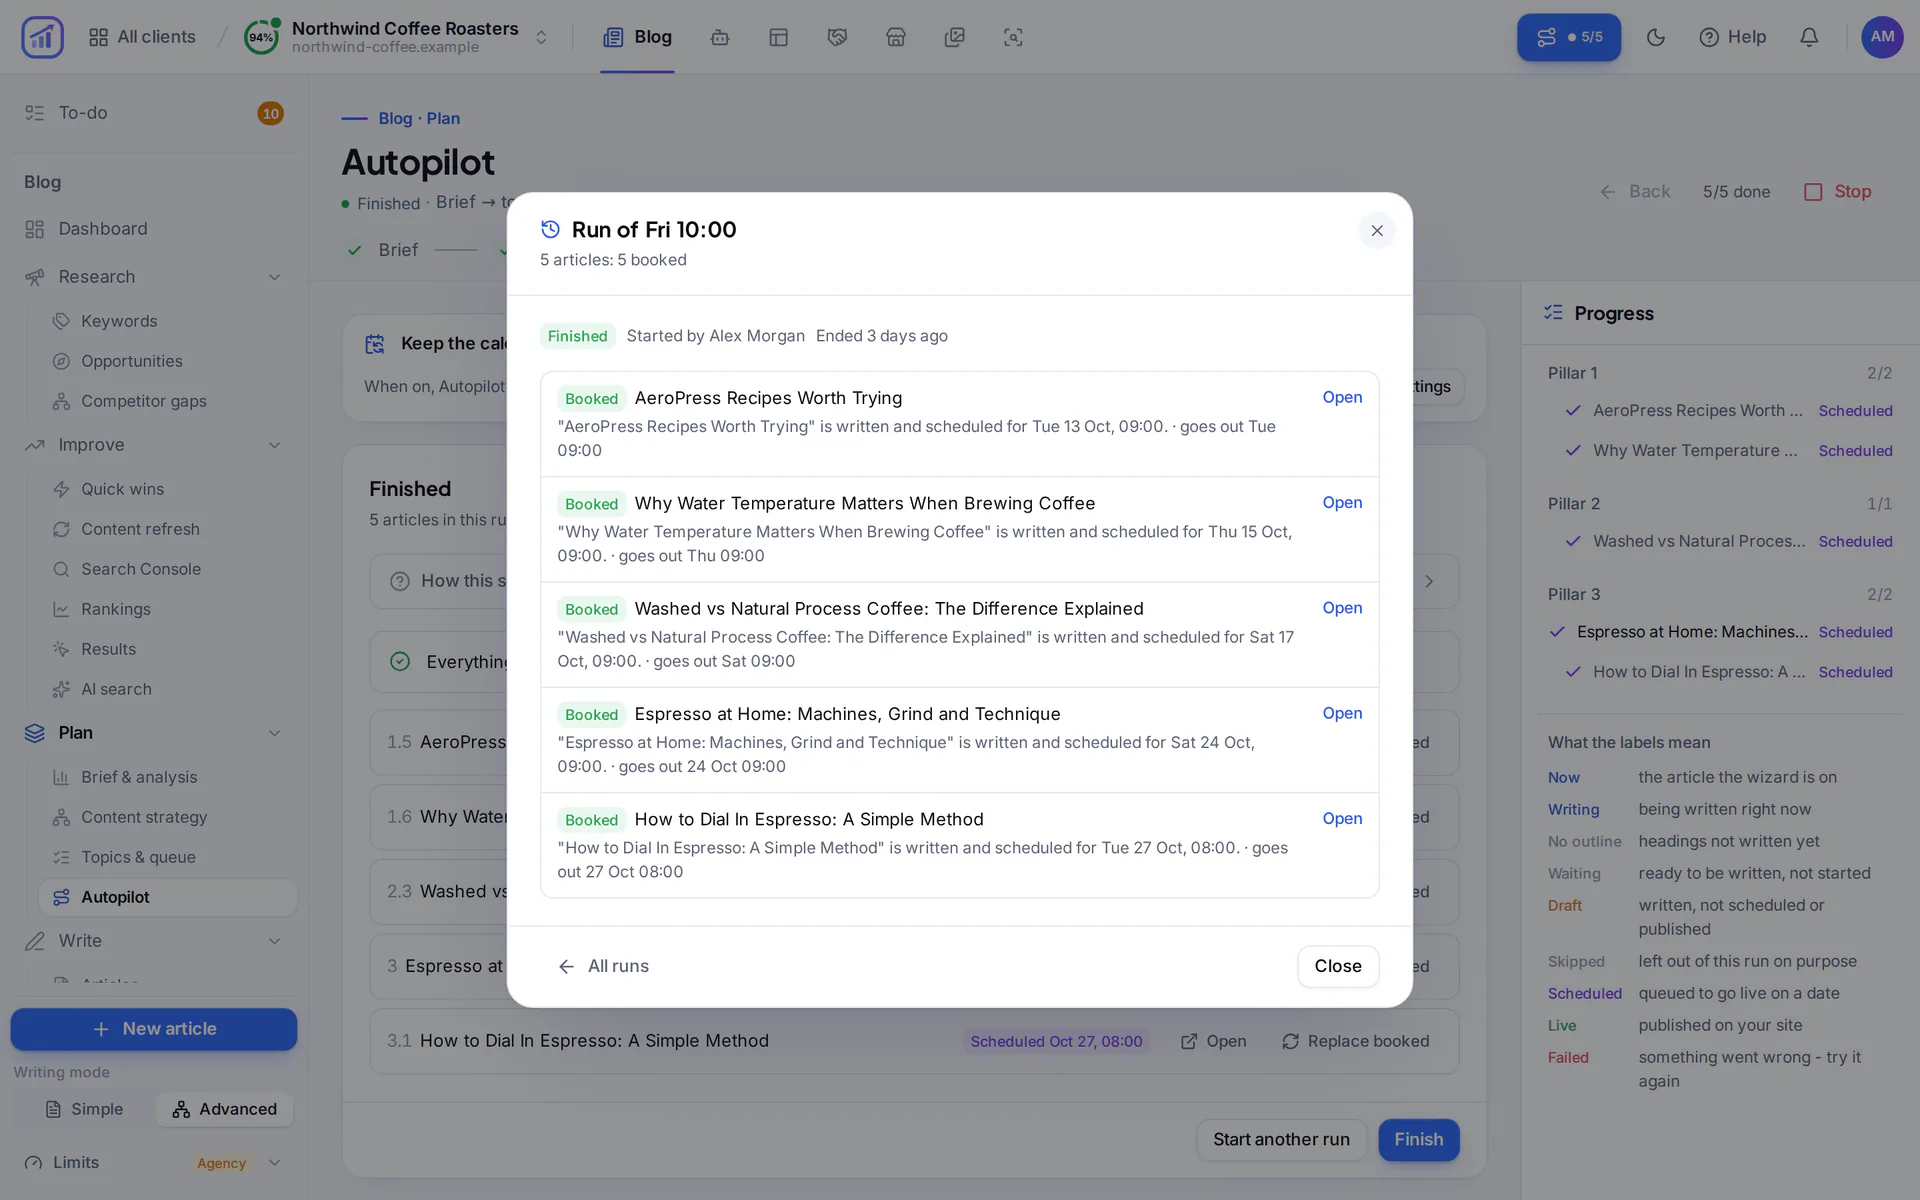Select Autopilot in sidebar

point(168,897)
